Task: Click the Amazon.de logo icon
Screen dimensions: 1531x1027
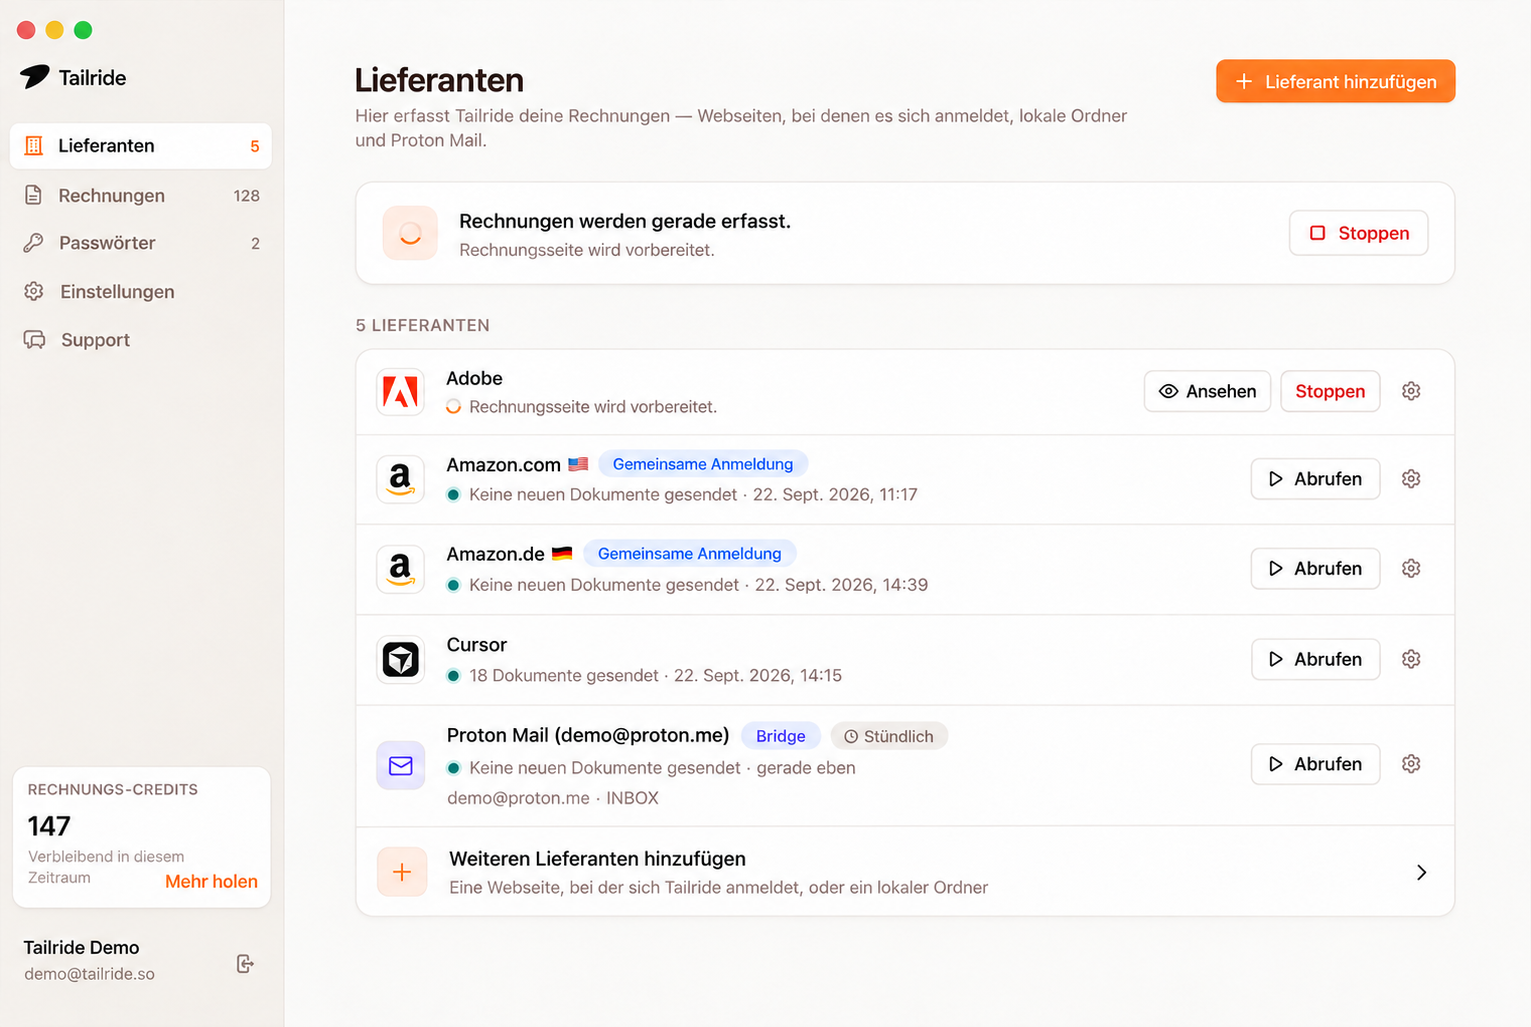Action: 401,569
